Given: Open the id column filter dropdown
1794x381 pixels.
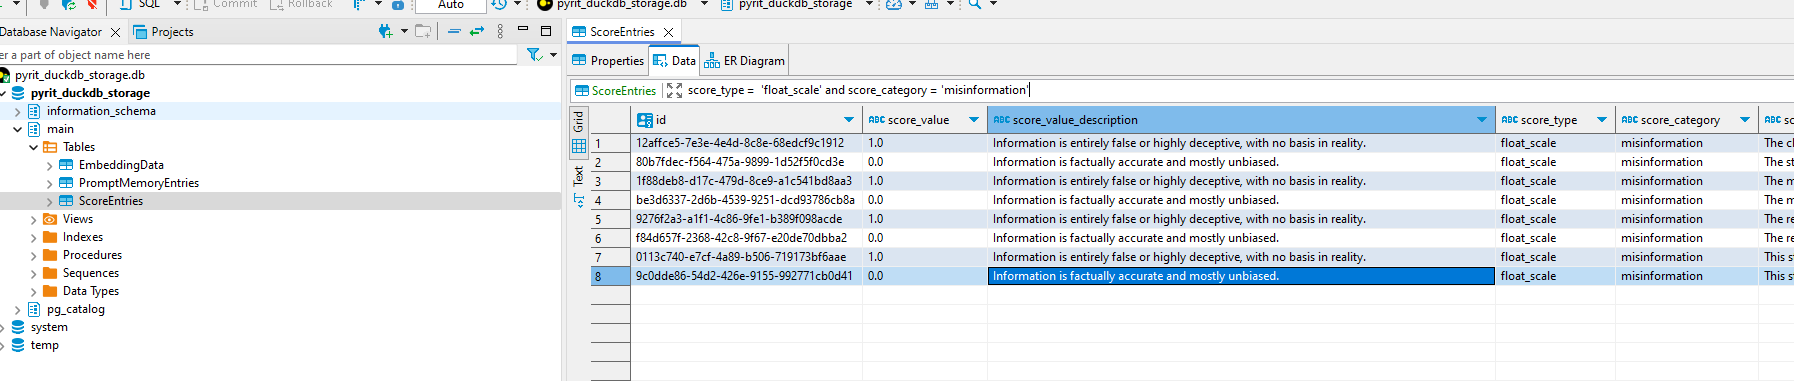Looking at the screenshot, I should [849, 120].
